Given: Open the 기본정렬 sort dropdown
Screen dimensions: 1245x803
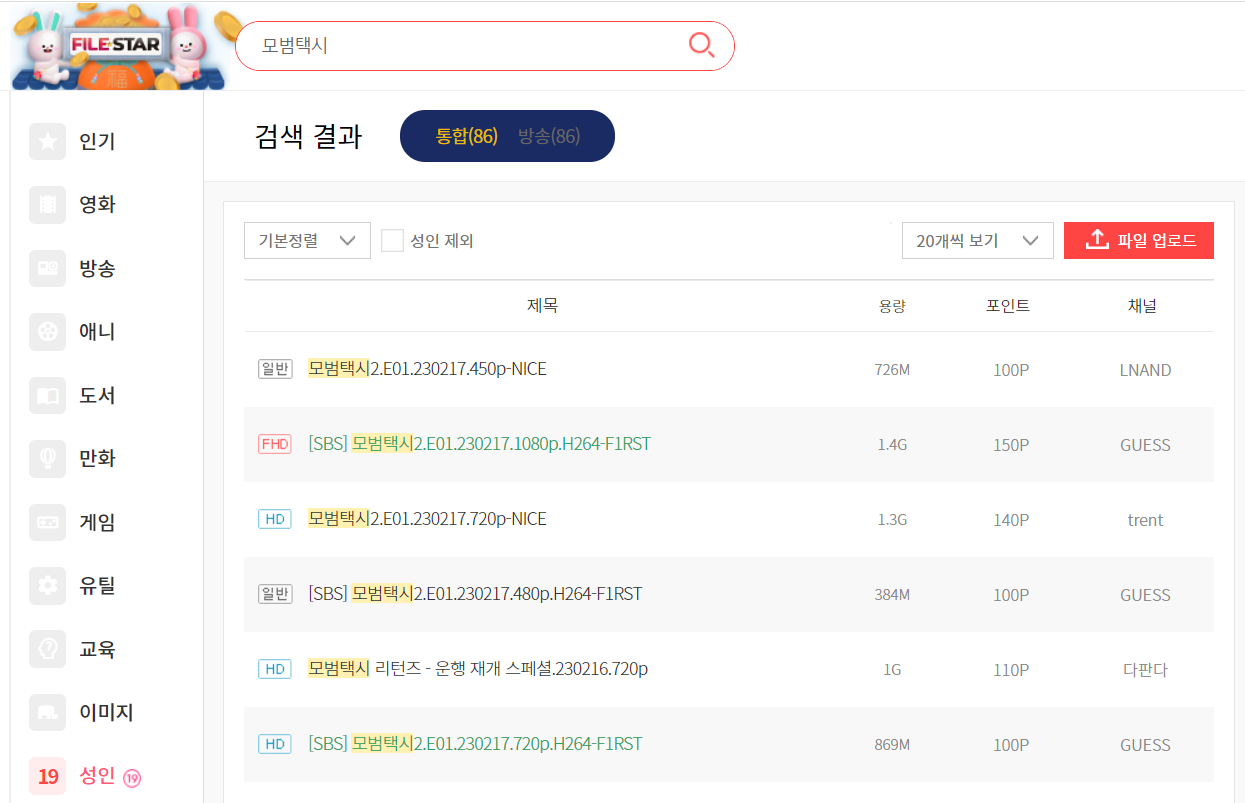Looking at the screenshot, I should click(307, 240).
